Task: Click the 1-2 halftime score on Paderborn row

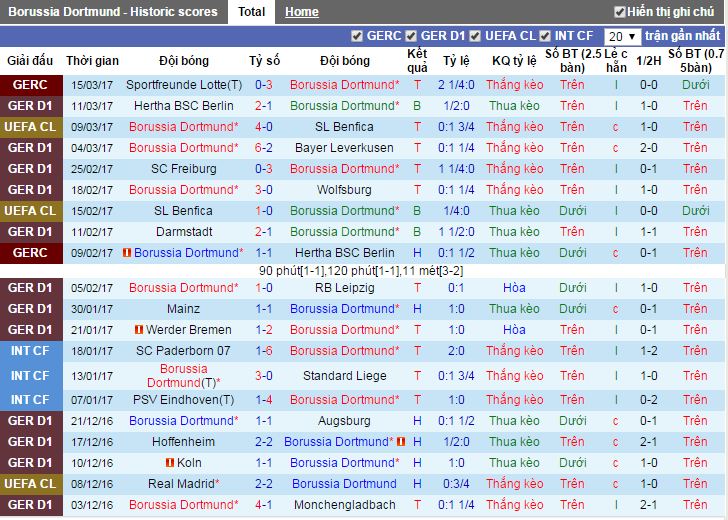Action: (649, 351)
